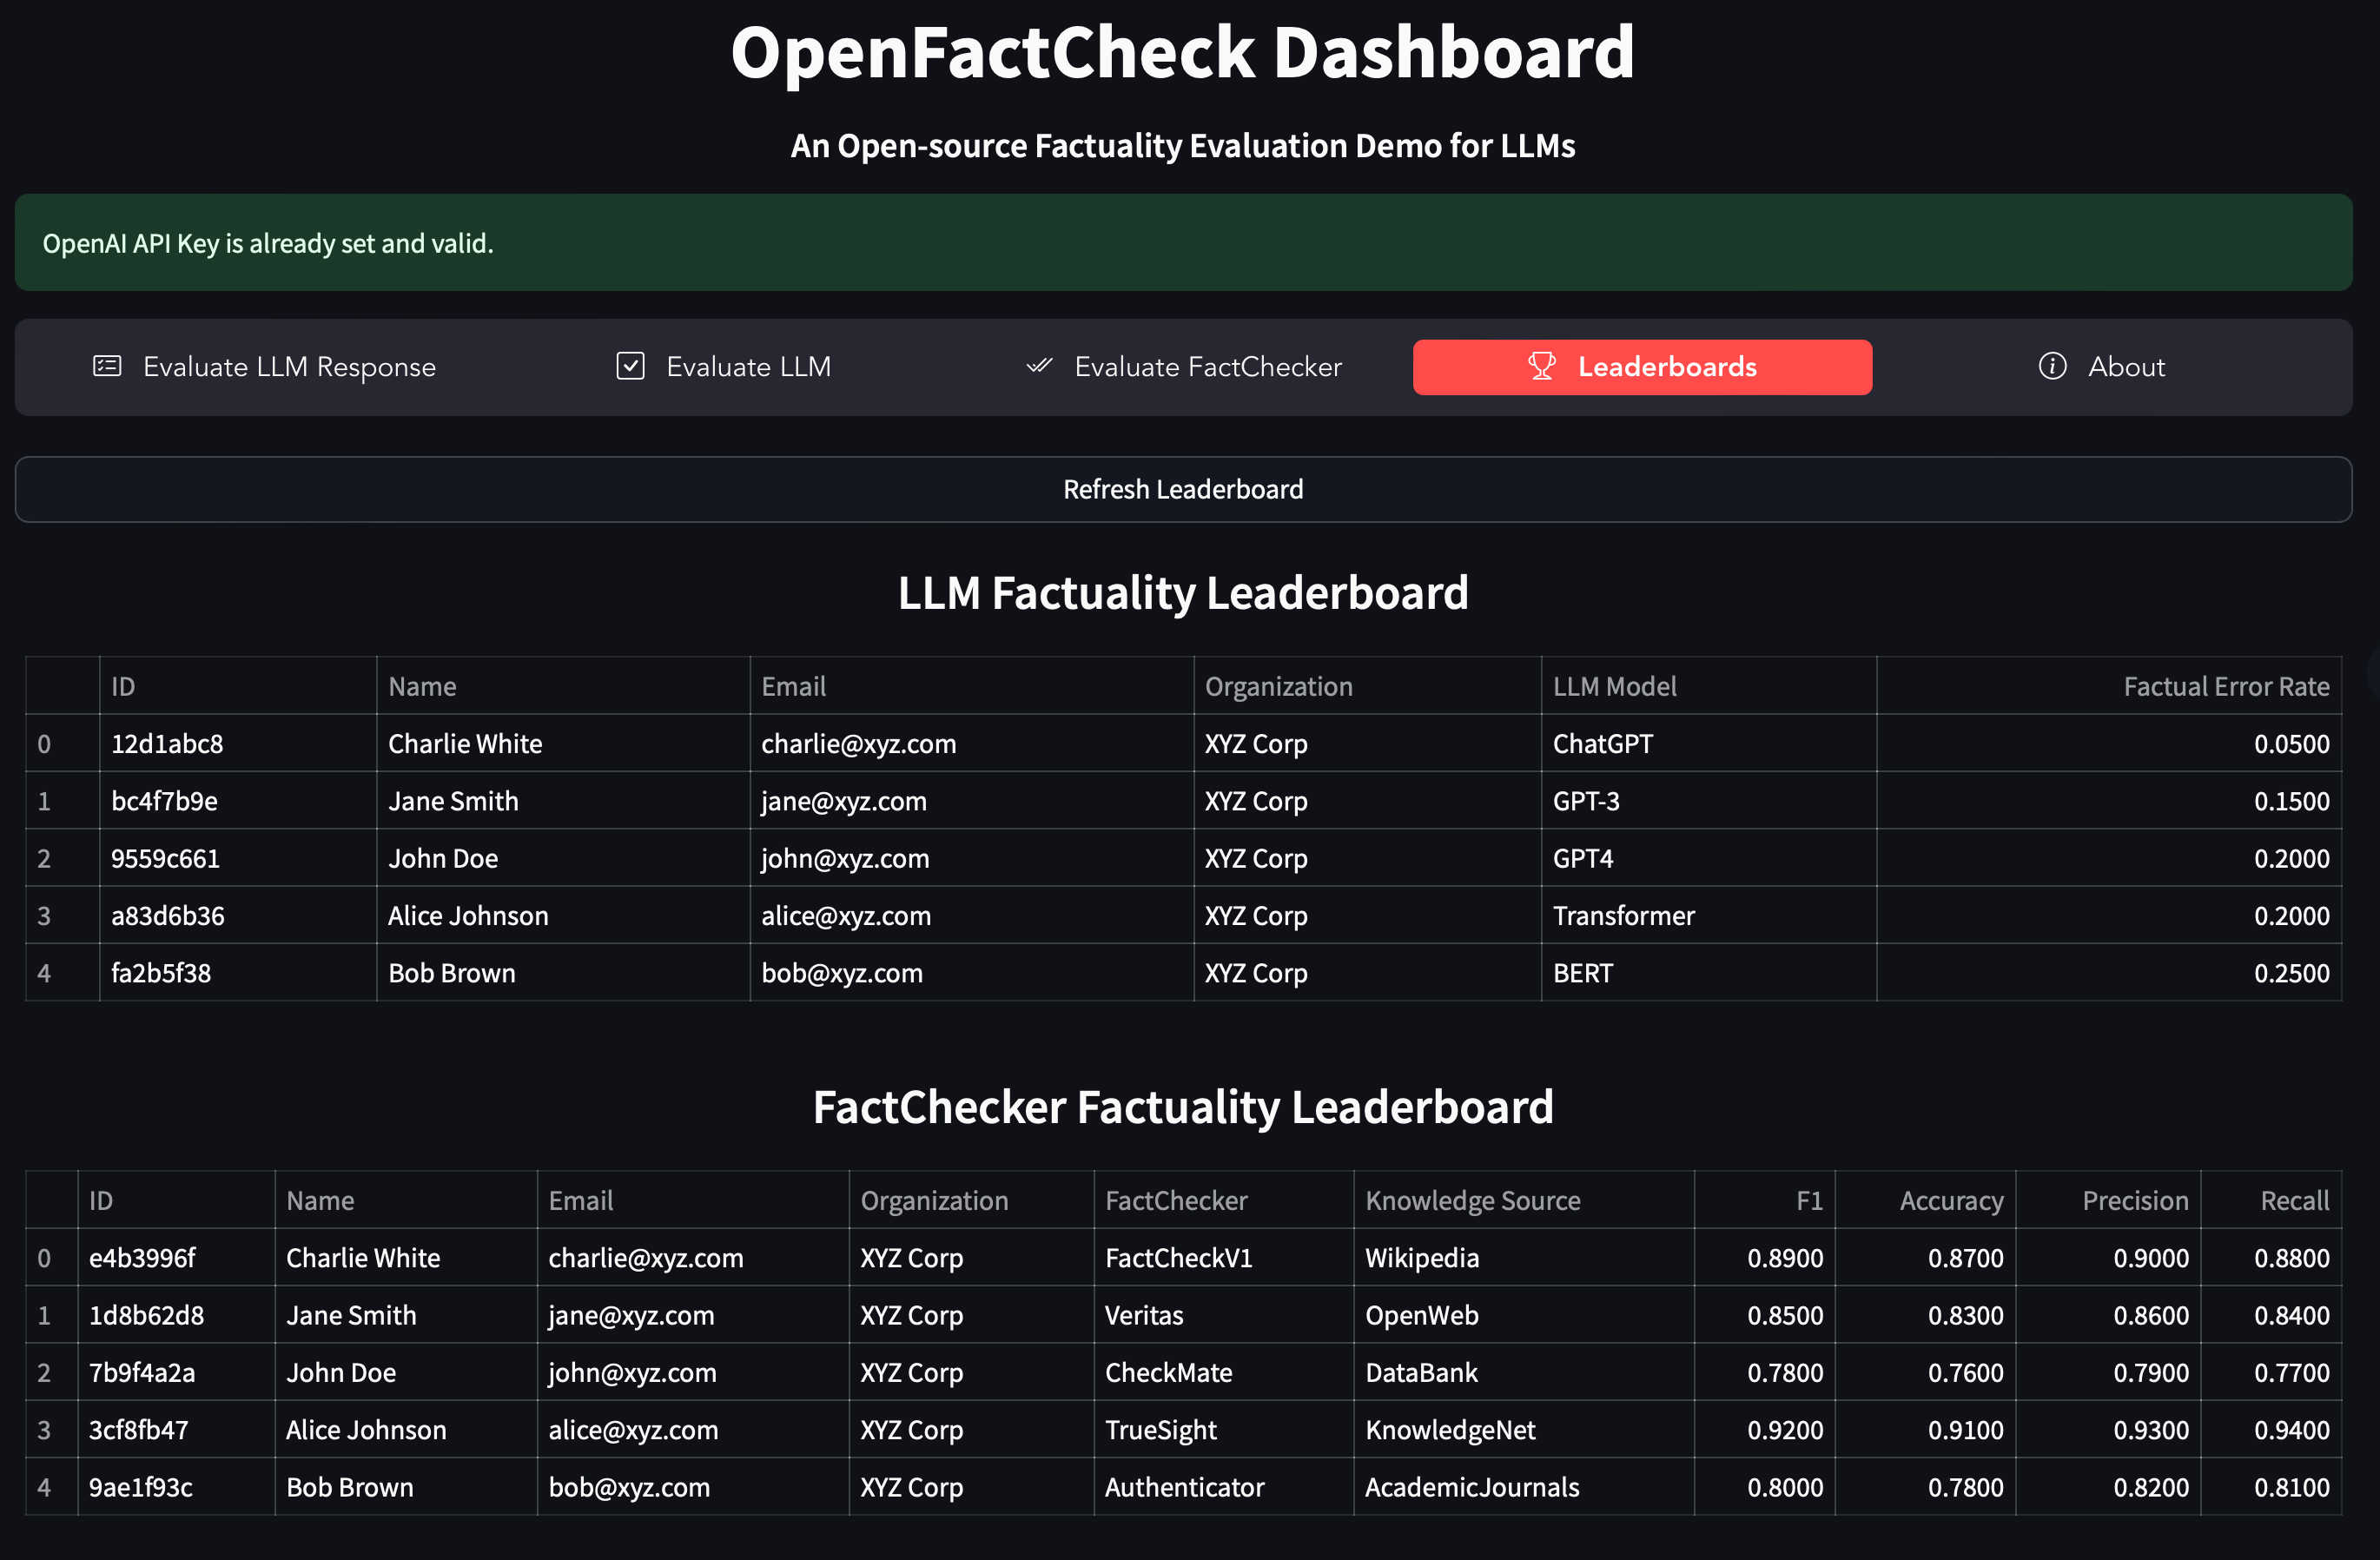Screen dimensions: 2380x1560
Task: Click the About info circle icon
Action: click(x=2052, y=366)
